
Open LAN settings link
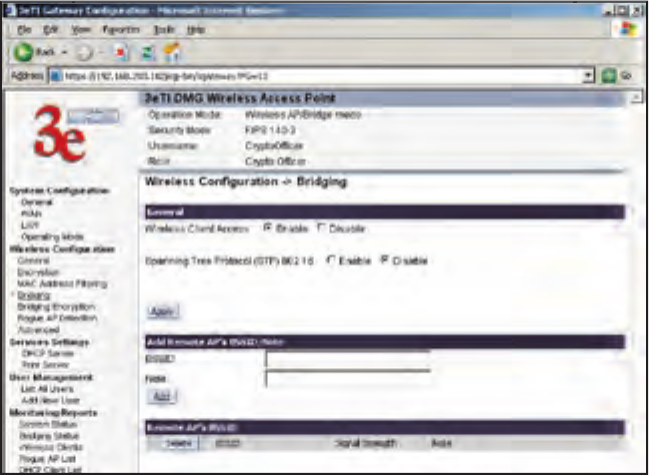30,226
